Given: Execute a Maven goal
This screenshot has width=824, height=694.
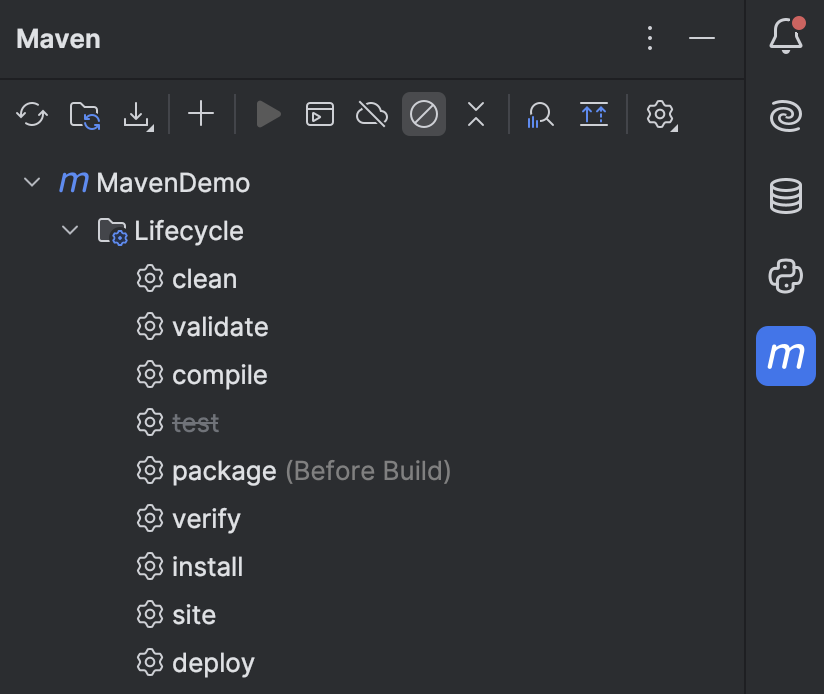Looking at the screenshot, I should coord(320,114).
